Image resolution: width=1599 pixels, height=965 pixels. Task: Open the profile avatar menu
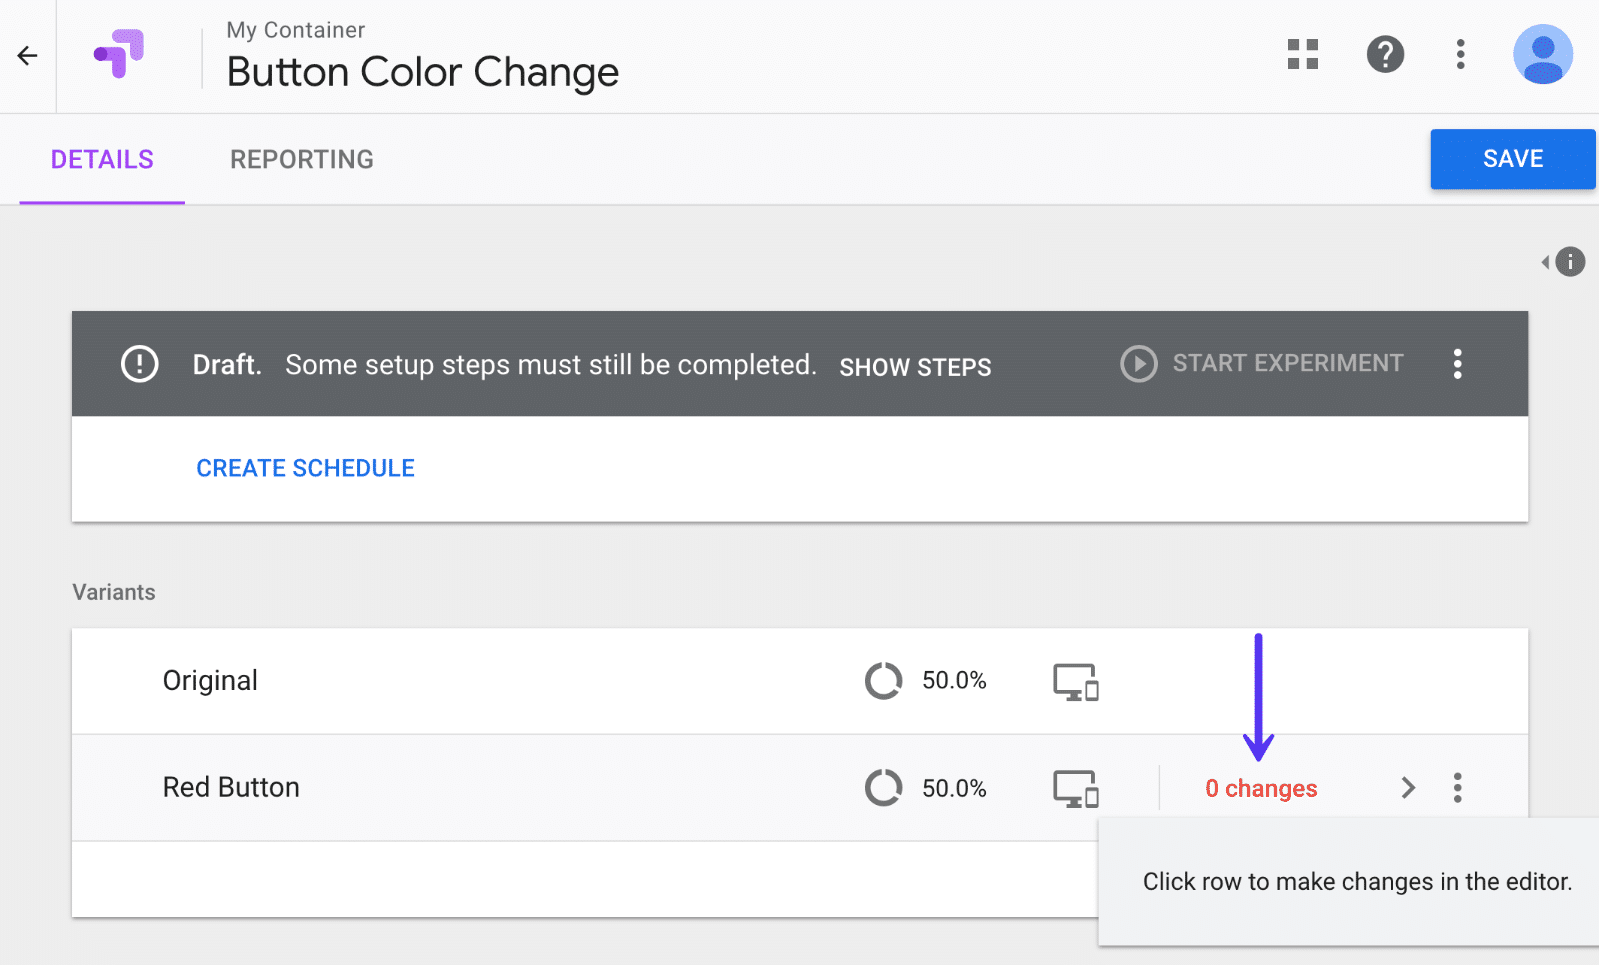pyautogui.click(x=1542, y=55)
